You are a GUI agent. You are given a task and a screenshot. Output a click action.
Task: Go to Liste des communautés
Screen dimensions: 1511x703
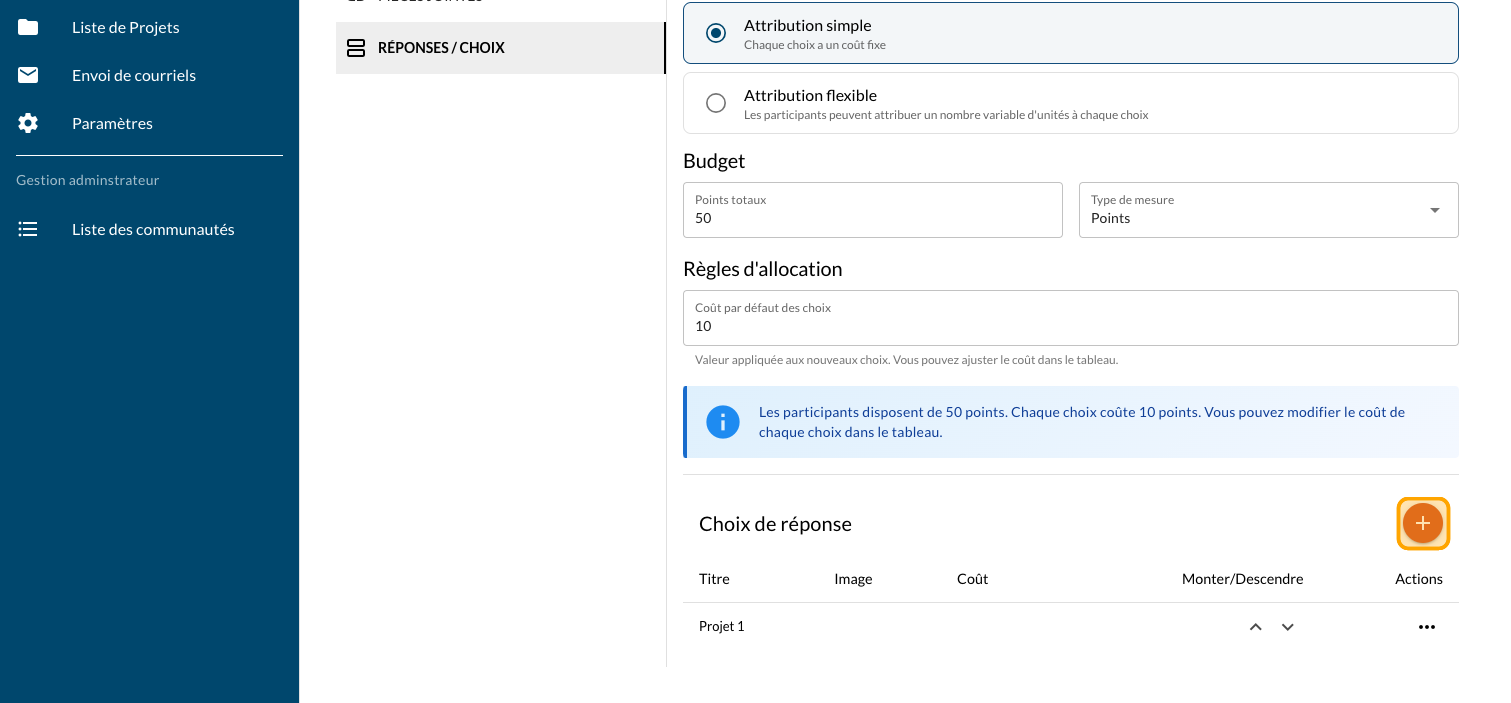click(x=153, y=229)
